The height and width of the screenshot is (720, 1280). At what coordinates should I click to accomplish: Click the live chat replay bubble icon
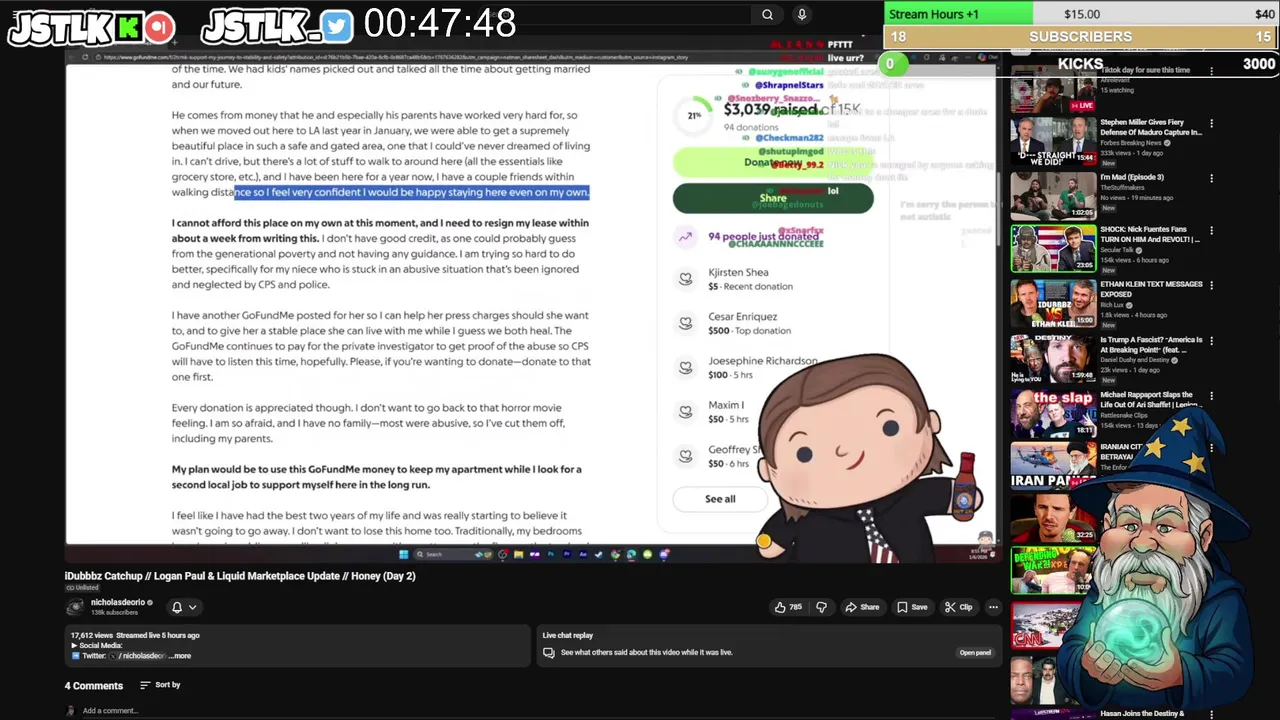click(x=548, y=653)
